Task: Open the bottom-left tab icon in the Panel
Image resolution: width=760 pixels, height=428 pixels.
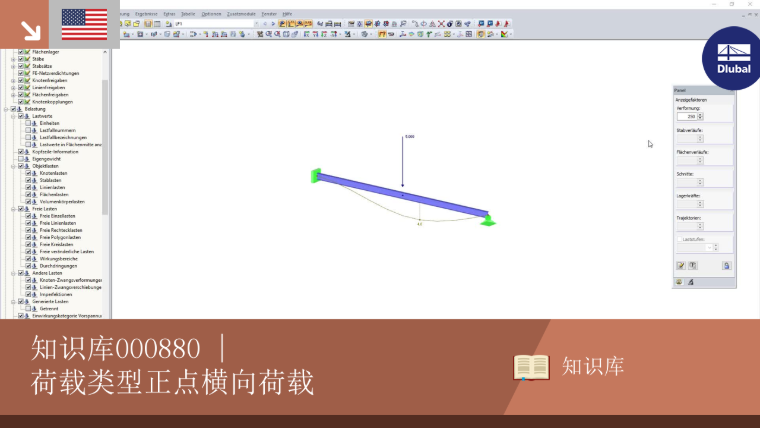Action: [679, 282]
